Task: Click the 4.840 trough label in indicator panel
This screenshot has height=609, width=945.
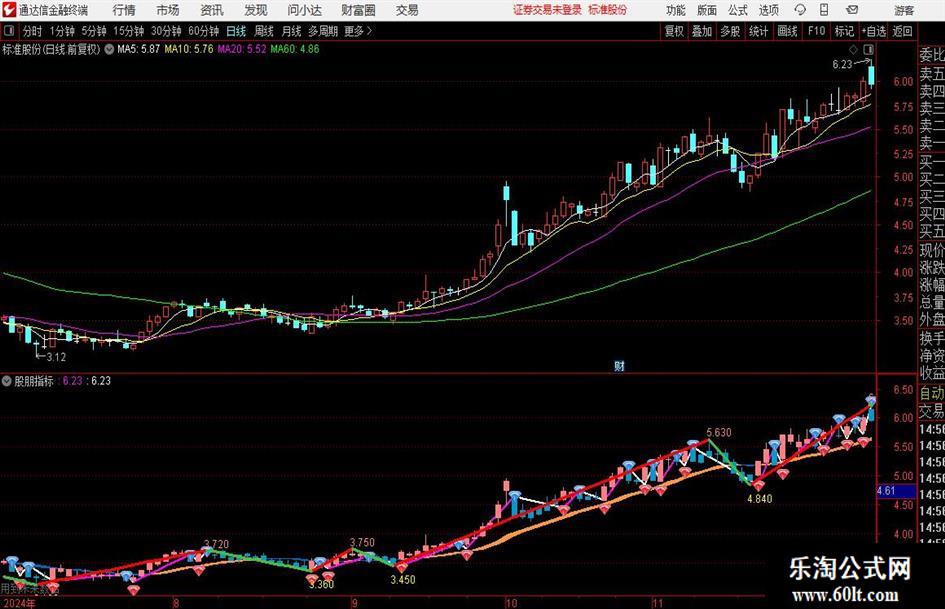Action: 759,499
